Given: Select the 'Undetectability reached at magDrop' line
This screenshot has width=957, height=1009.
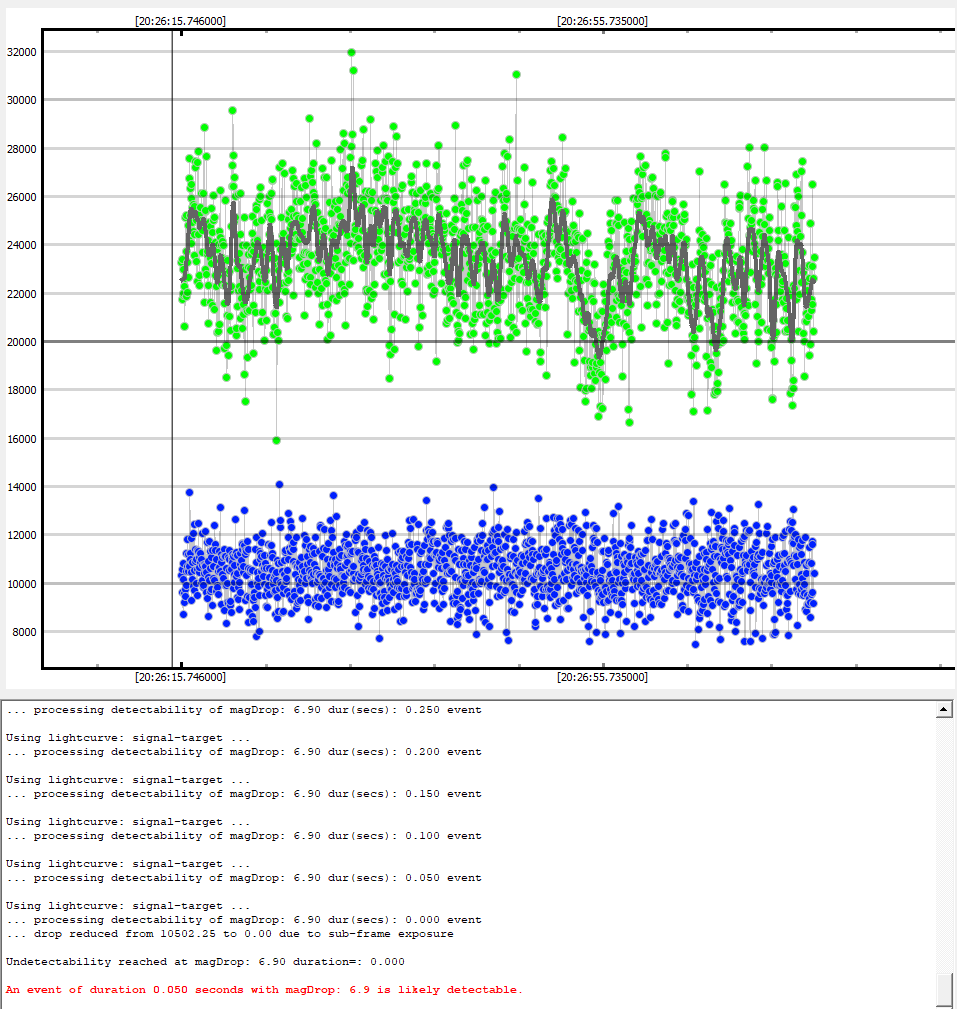Looking at the screenshot, I should tap(205, 962).
